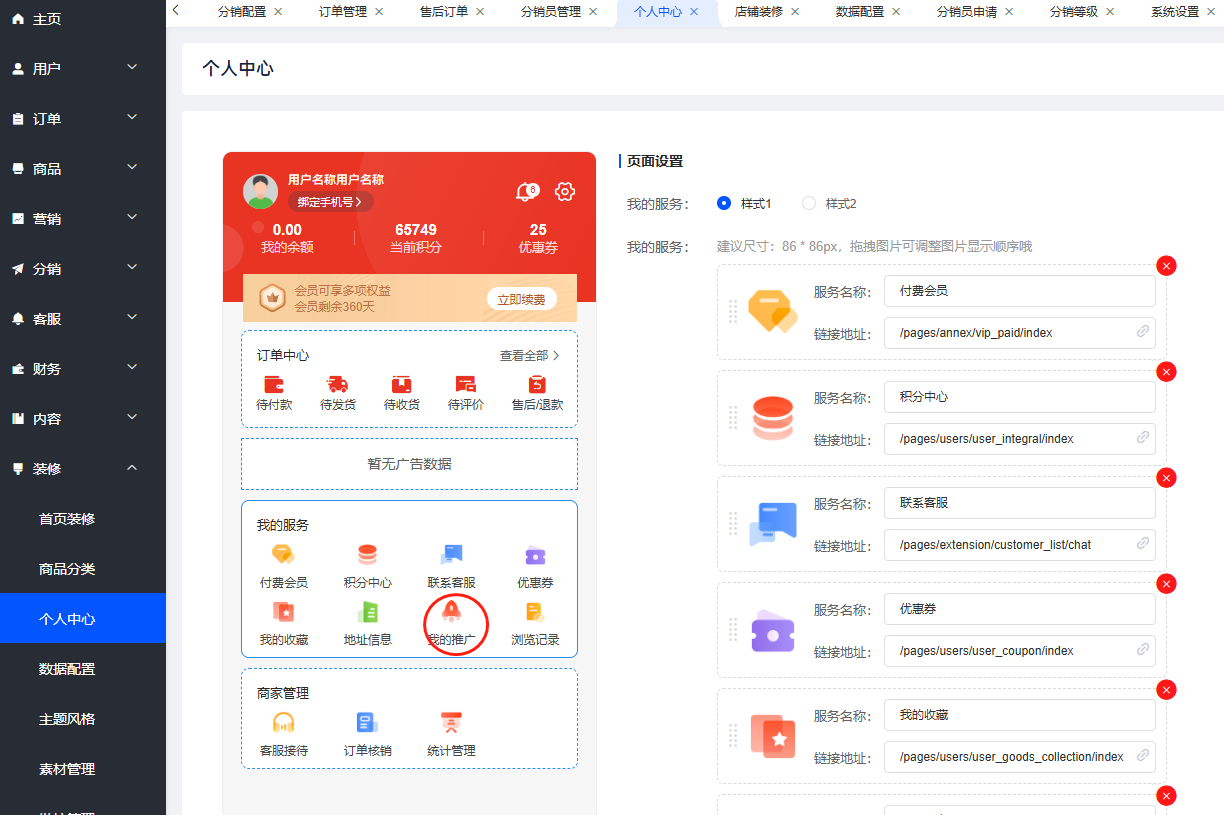The height and width of the screenshot is (815, 1224).
Task: Switch to the 分销员管理 tab
Action: (x=551, y=12)
